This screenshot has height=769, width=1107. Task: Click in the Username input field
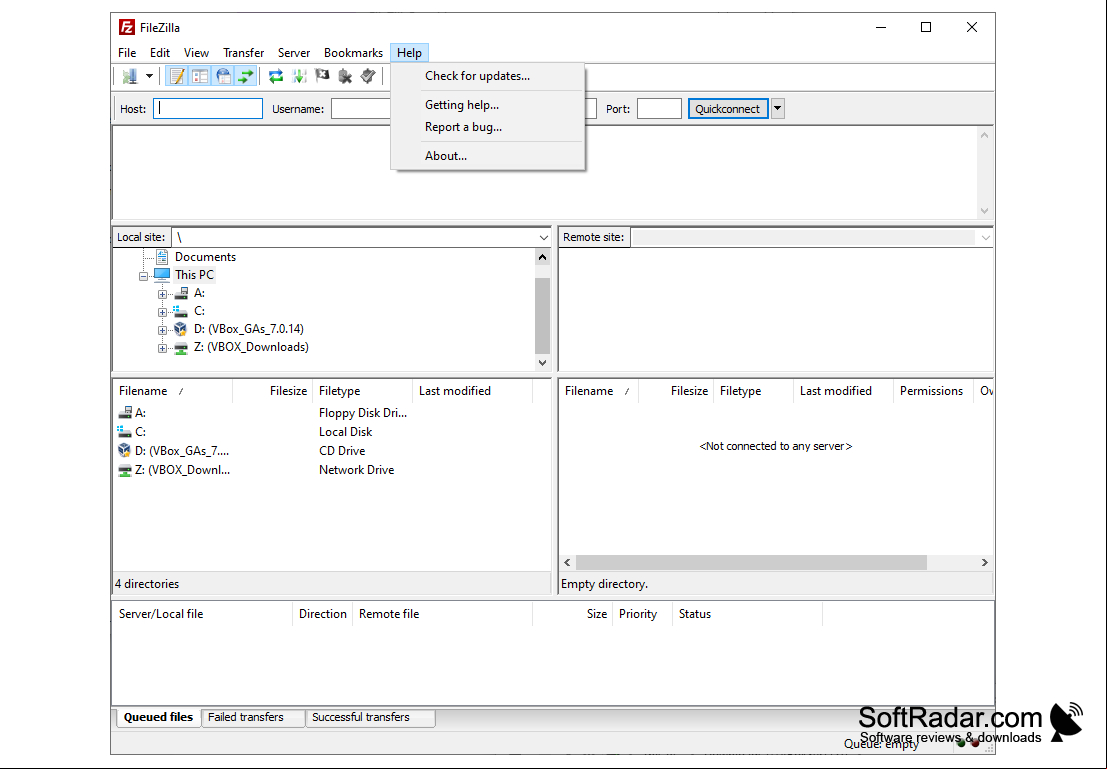(x=361, y=109)
